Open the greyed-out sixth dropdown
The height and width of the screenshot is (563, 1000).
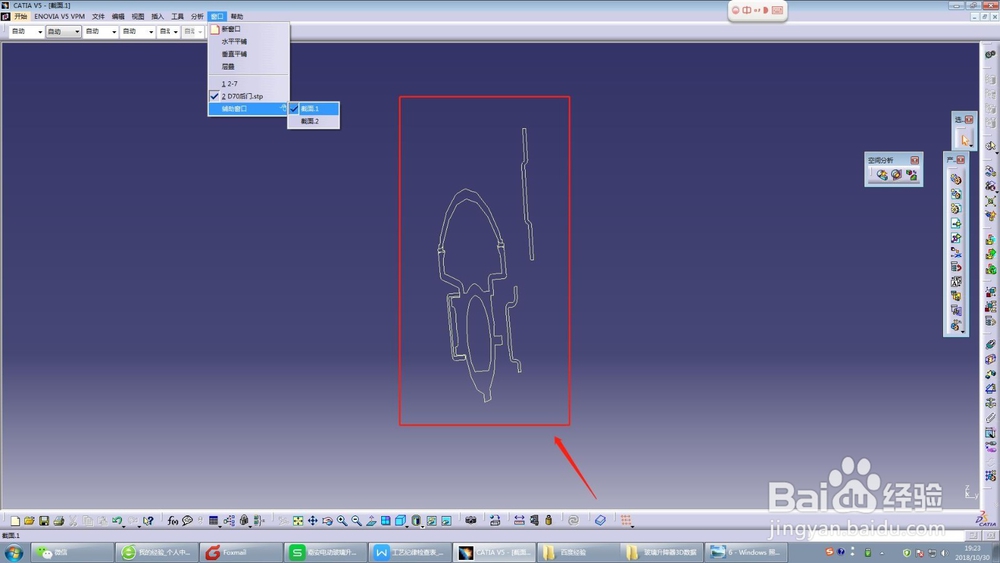(193, 31)
